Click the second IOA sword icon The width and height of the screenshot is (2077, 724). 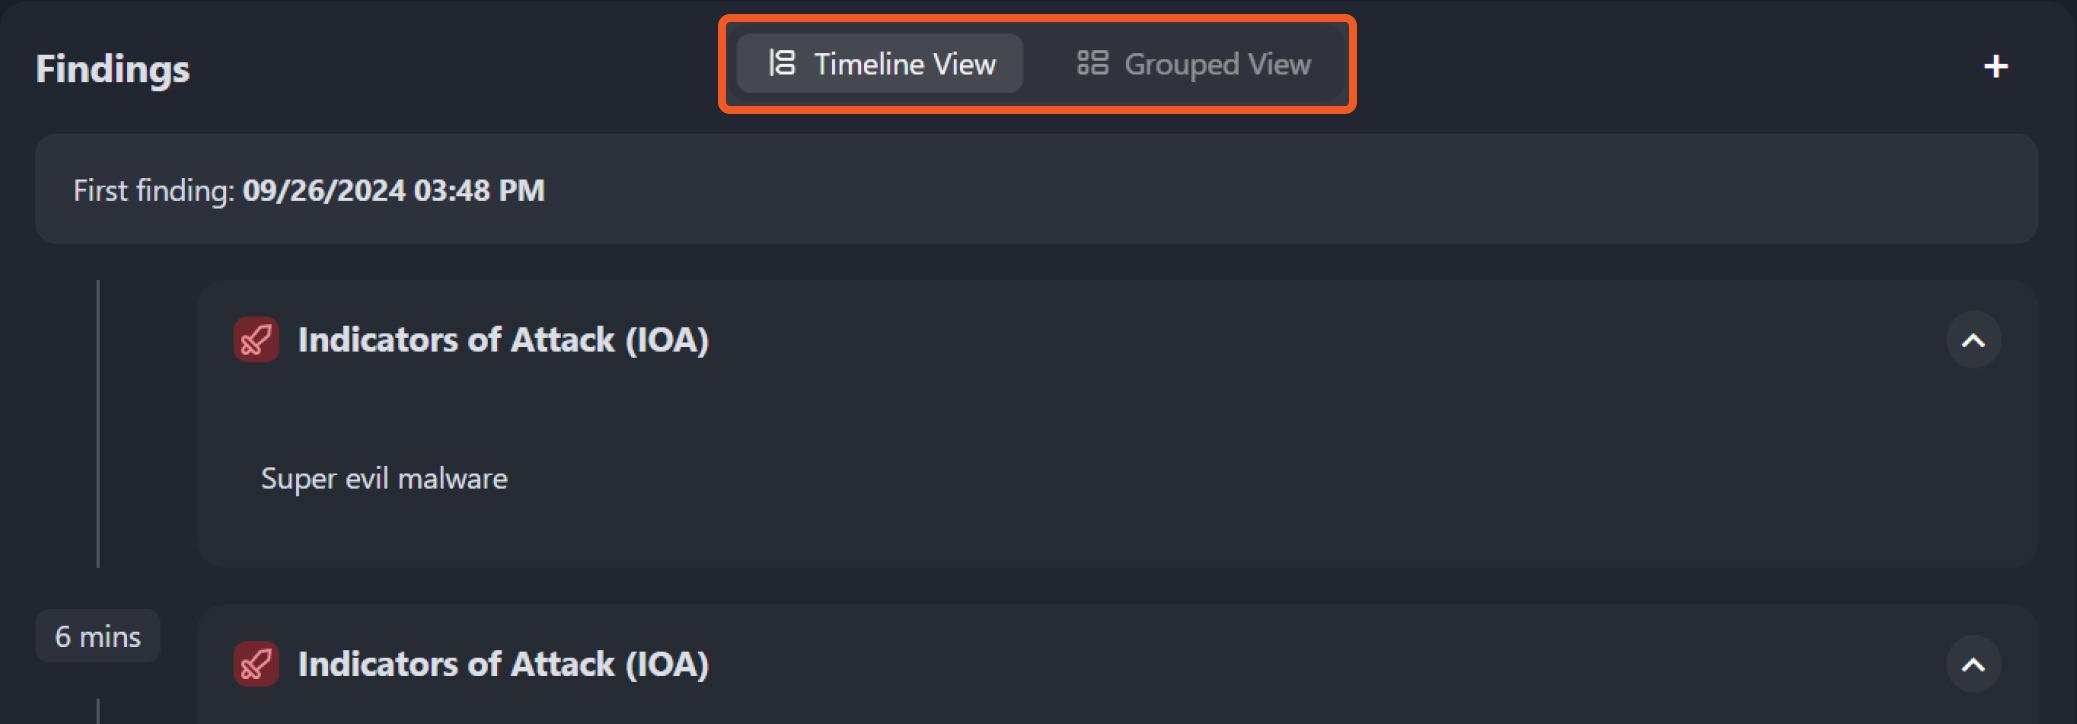[x=256, y=664]
